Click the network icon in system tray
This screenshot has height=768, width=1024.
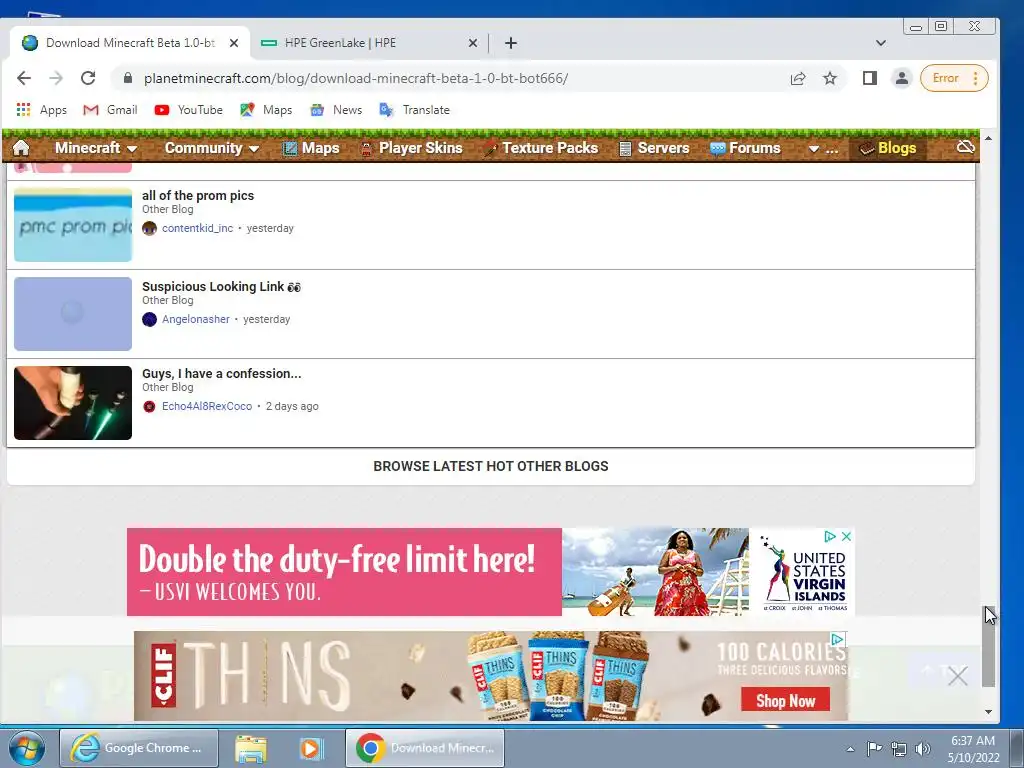899,749
